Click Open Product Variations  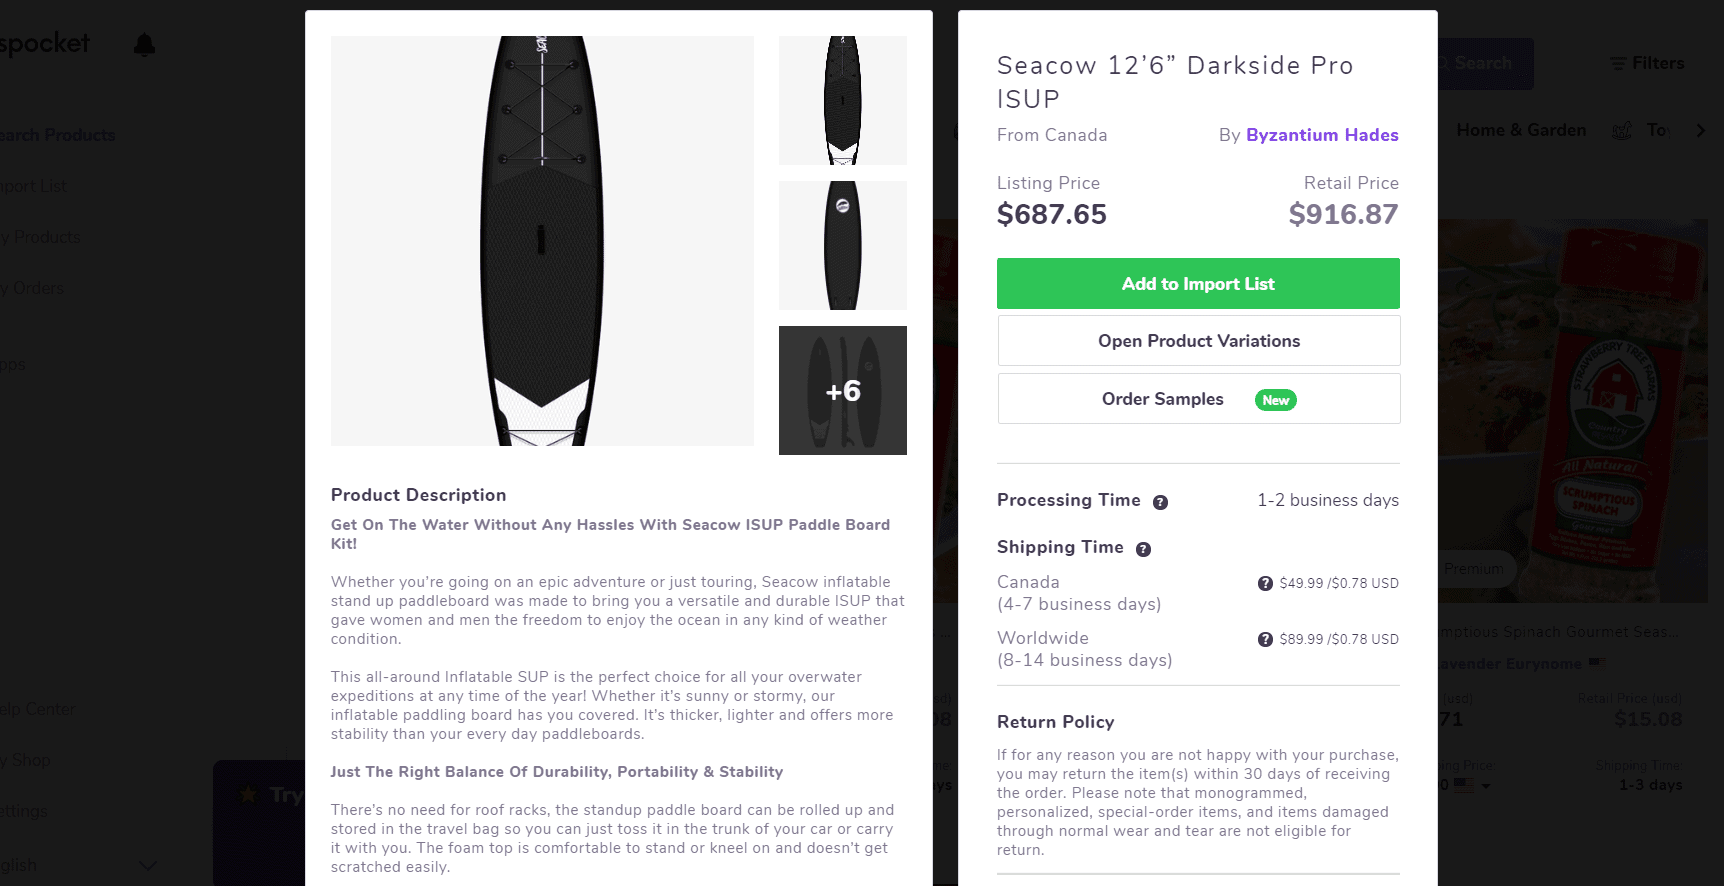click(1197, 340)
